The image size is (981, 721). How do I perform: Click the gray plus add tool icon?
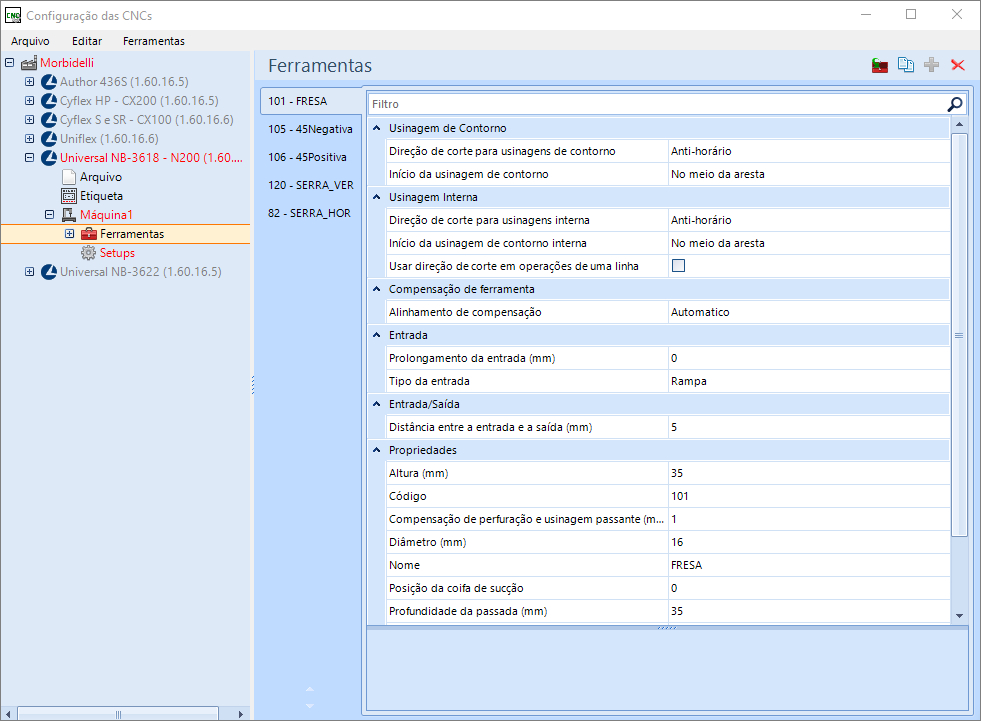932,64
